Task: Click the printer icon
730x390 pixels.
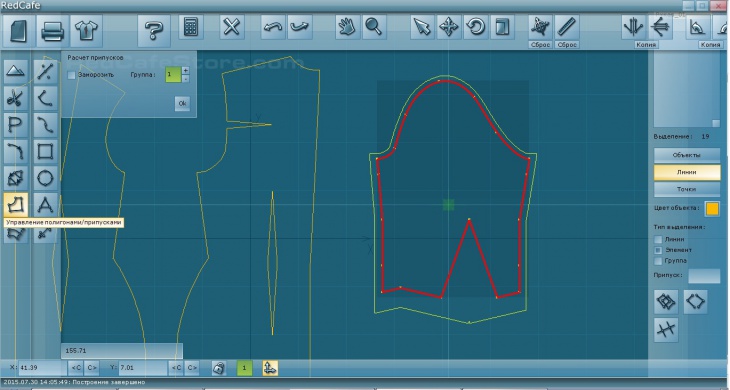Action: [x=52, y=32]
